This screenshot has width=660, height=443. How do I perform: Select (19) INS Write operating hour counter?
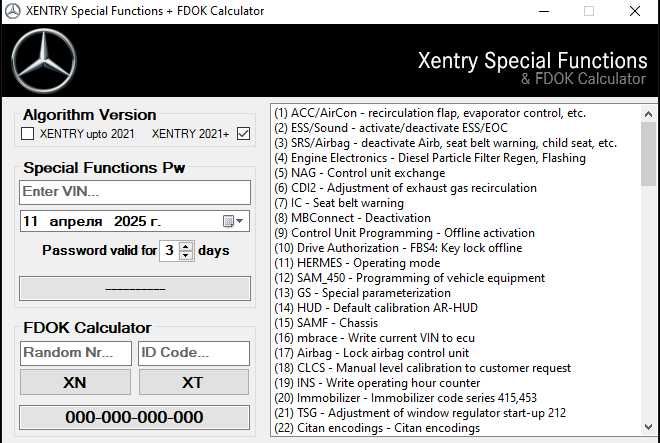click(x=377, y=383)
